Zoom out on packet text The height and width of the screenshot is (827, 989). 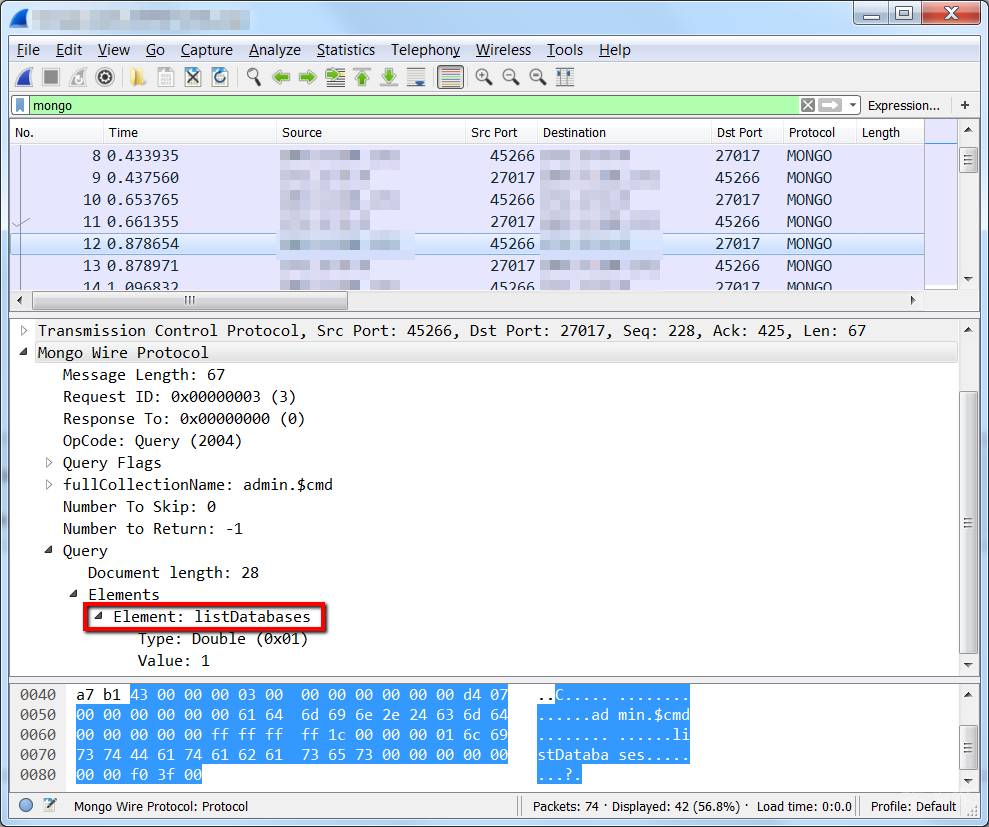[x=511, y=78]
